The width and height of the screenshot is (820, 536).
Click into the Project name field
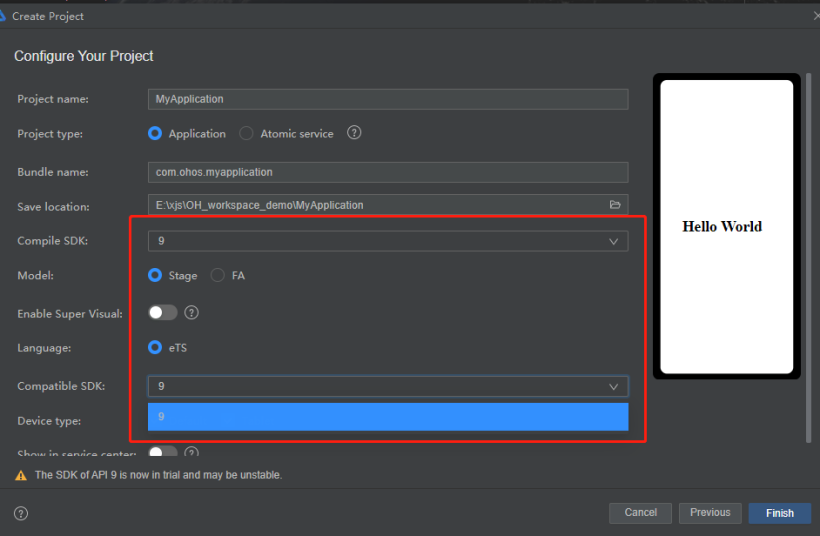pos(387,99)
